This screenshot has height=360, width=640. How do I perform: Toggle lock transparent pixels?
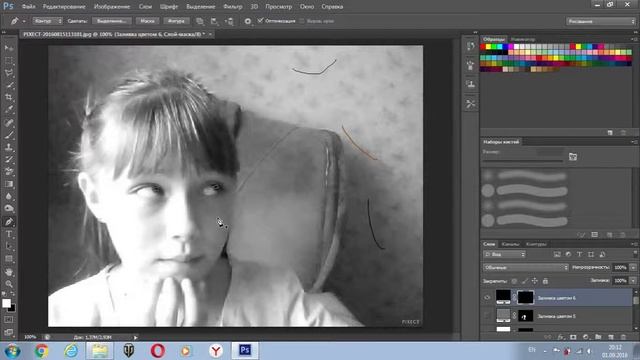[514, 281]
